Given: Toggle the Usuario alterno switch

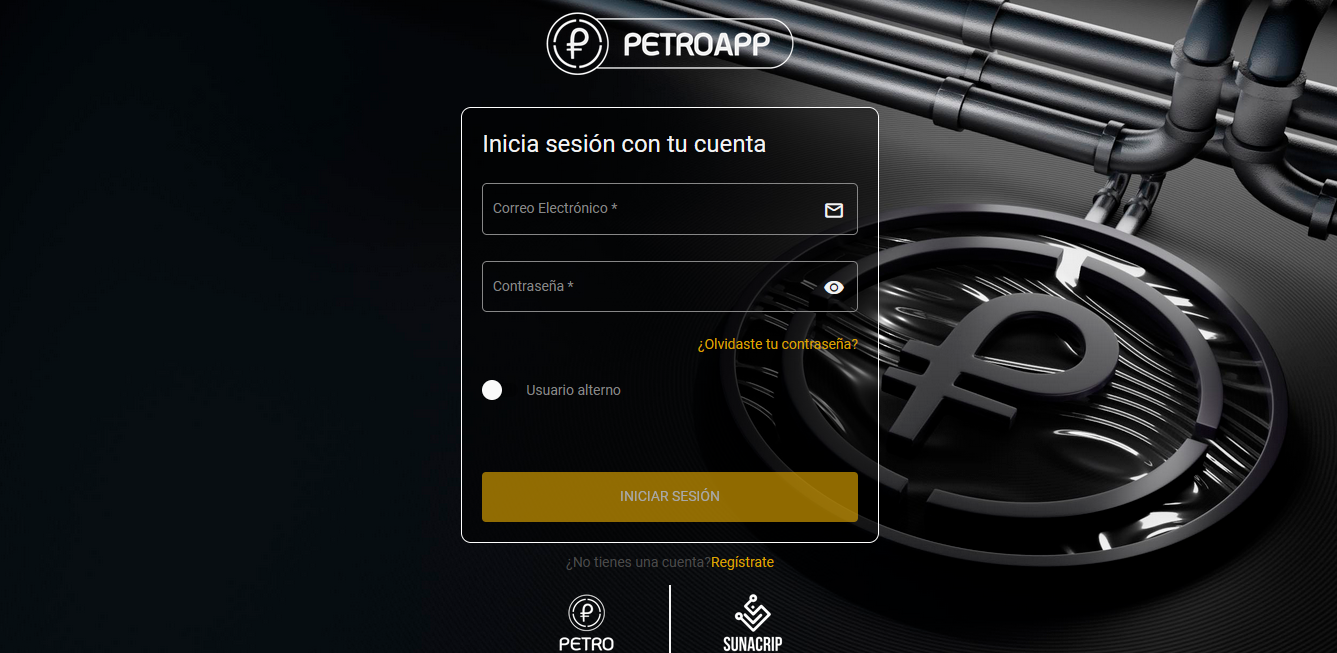Looking at the screenshot, I should click(492, 390).
